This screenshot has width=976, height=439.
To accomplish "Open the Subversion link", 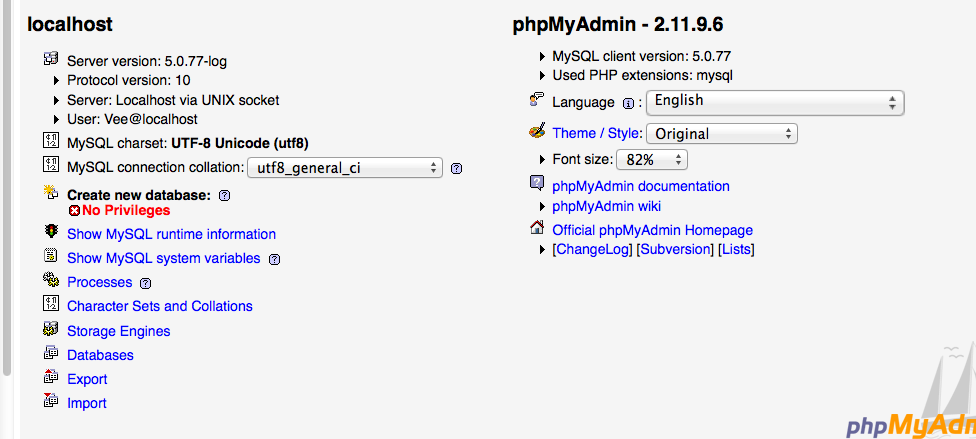I will pos(675,249).
